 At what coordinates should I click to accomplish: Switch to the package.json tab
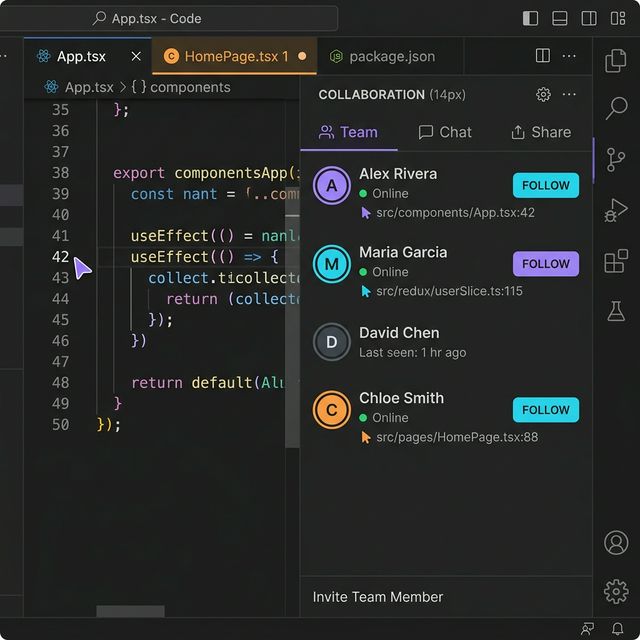point(390,56)
